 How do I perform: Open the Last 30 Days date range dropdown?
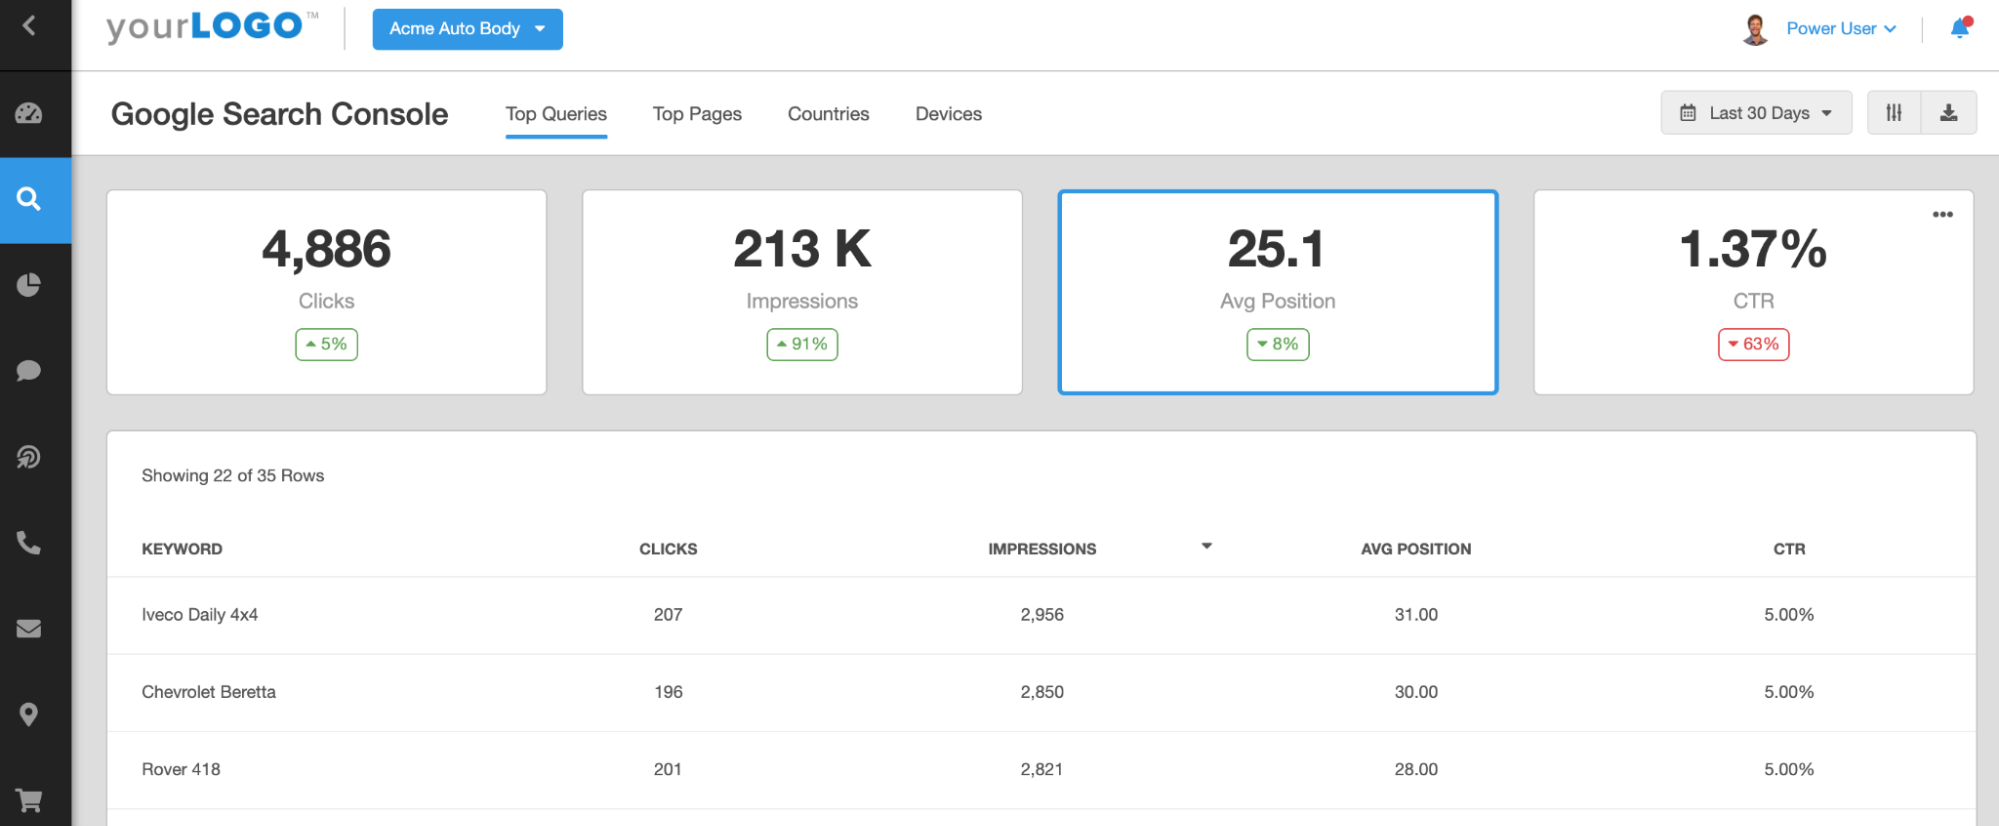click(1756, 113)
